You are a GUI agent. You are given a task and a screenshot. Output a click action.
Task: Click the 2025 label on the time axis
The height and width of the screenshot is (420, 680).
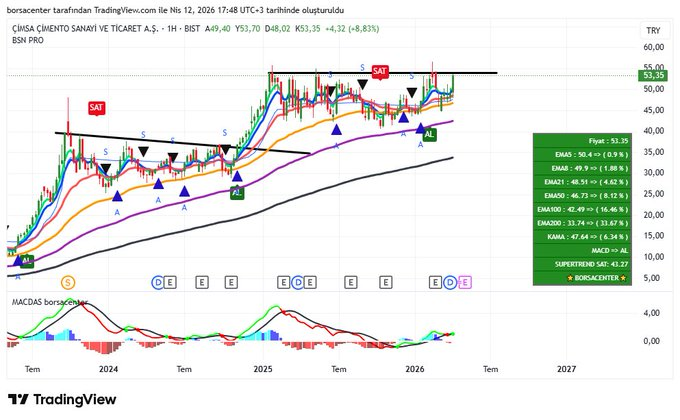point(263,369)
